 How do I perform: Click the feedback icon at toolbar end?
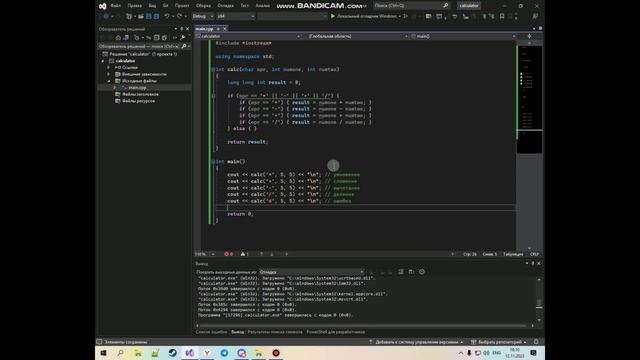tap(535, 16)
